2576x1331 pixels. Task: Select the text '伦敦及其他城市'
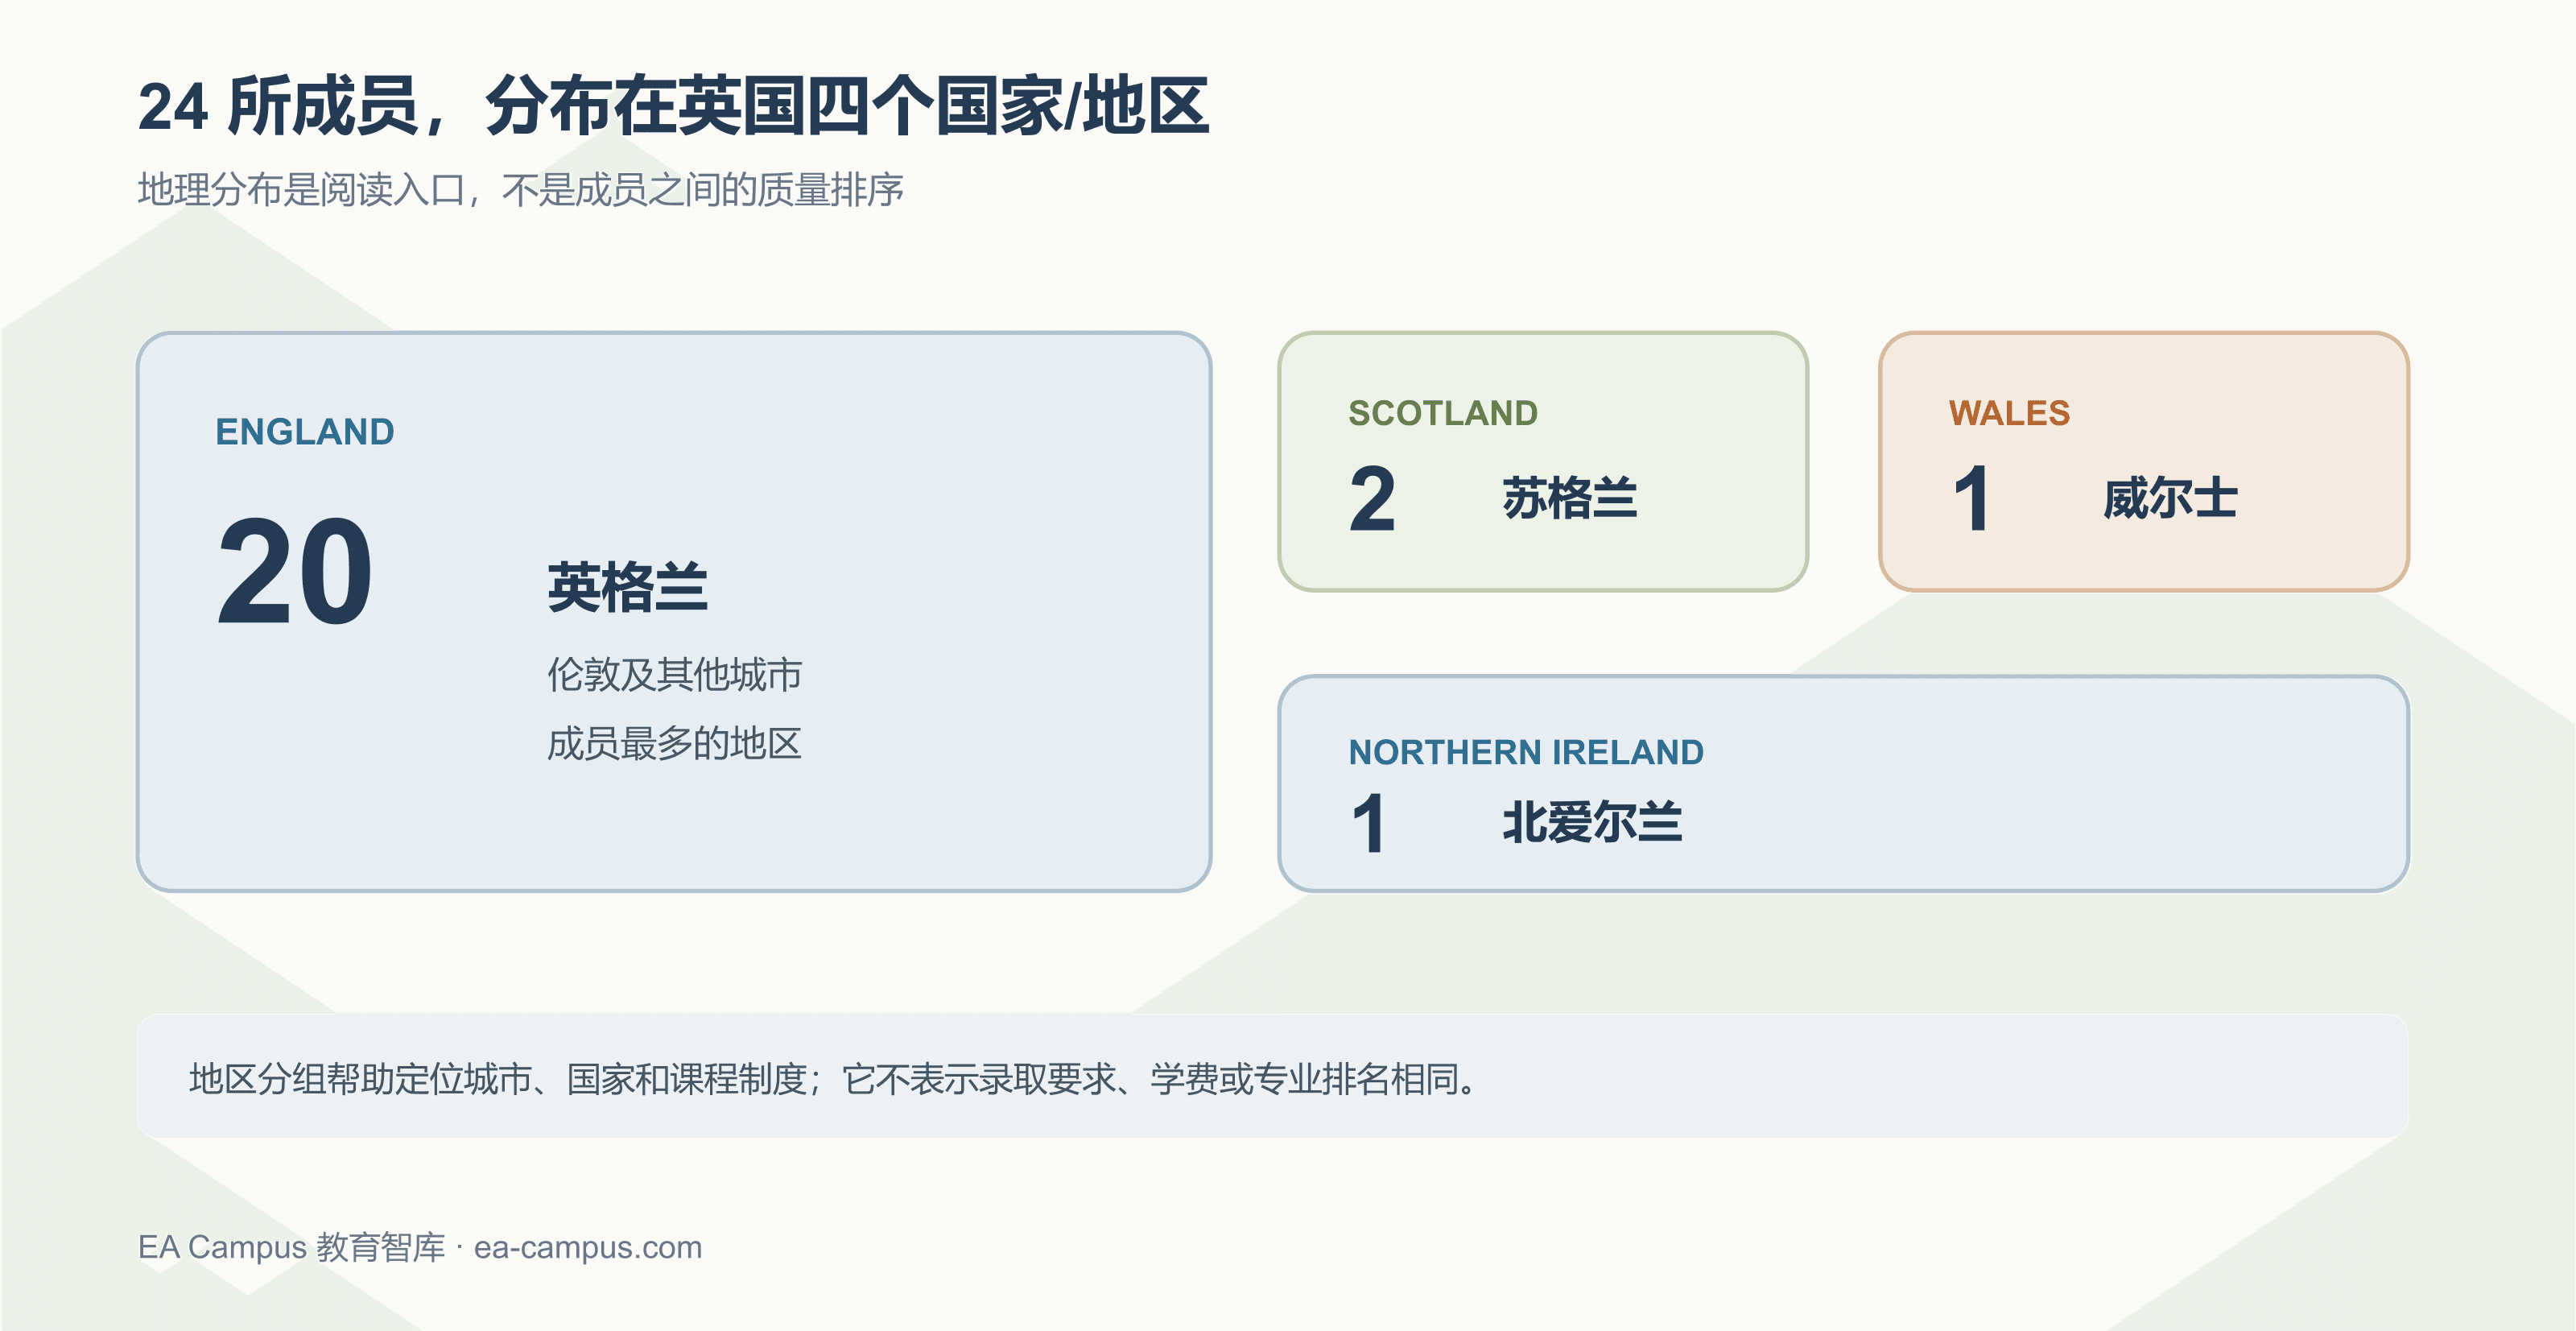[674, 675]
